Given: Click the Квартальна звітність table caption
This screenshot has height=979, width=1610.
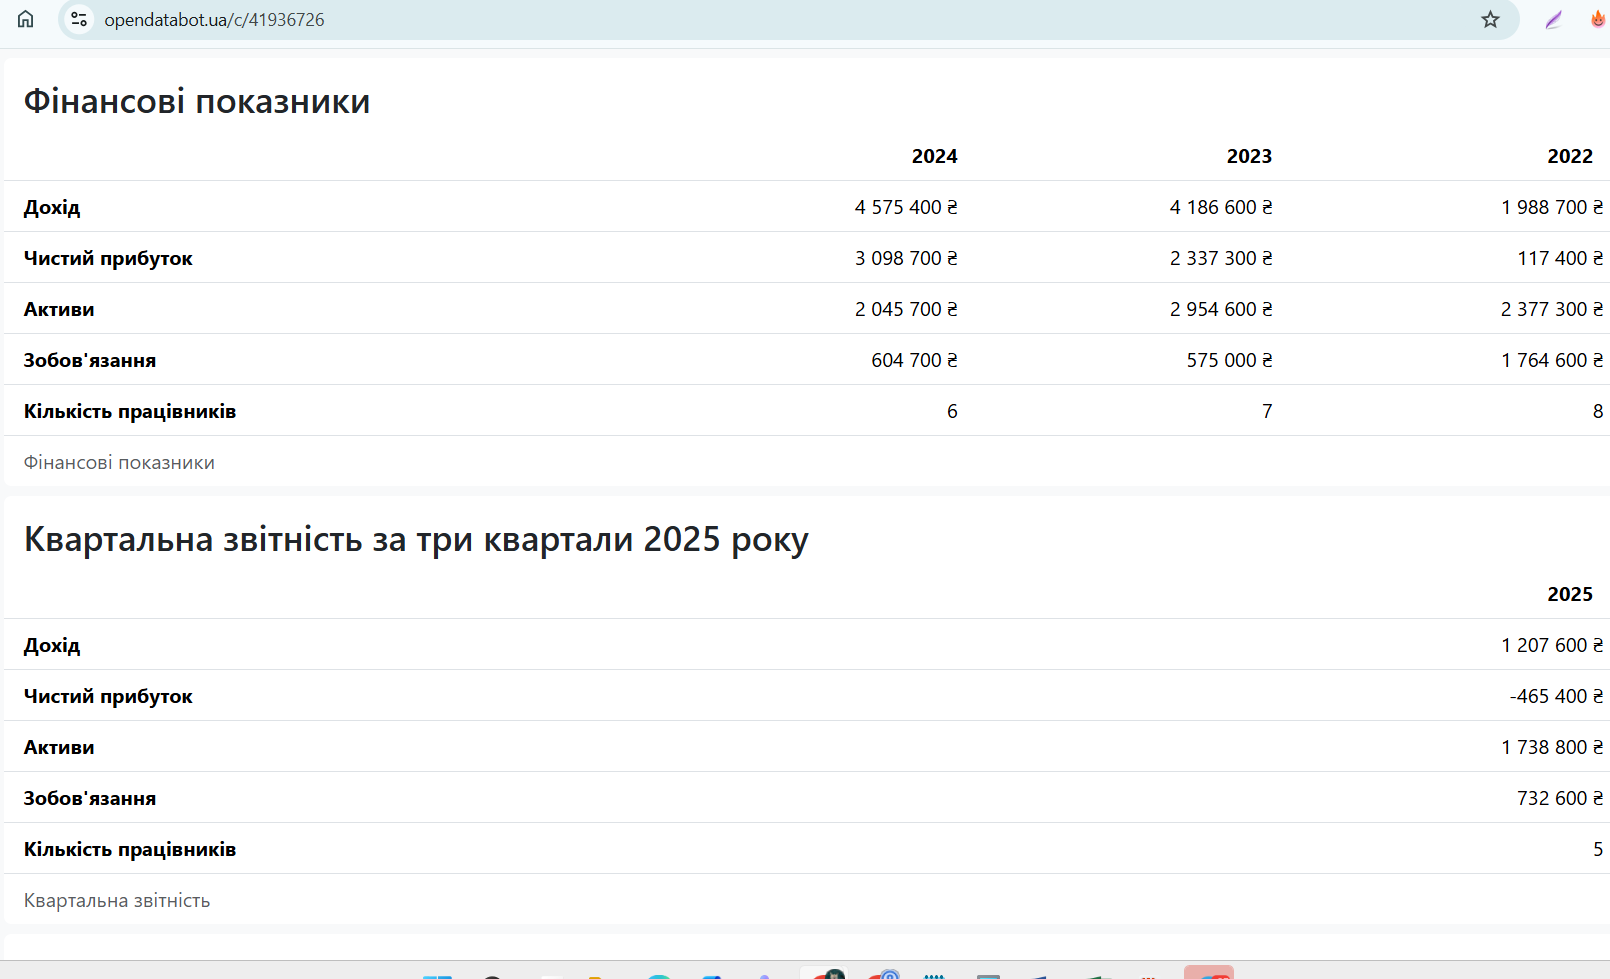Looking at the screenshot, I should click(117, 900).
